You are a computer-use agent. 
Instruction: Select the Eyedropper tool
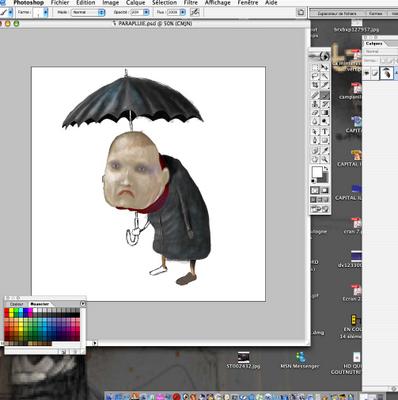(325, 150)
